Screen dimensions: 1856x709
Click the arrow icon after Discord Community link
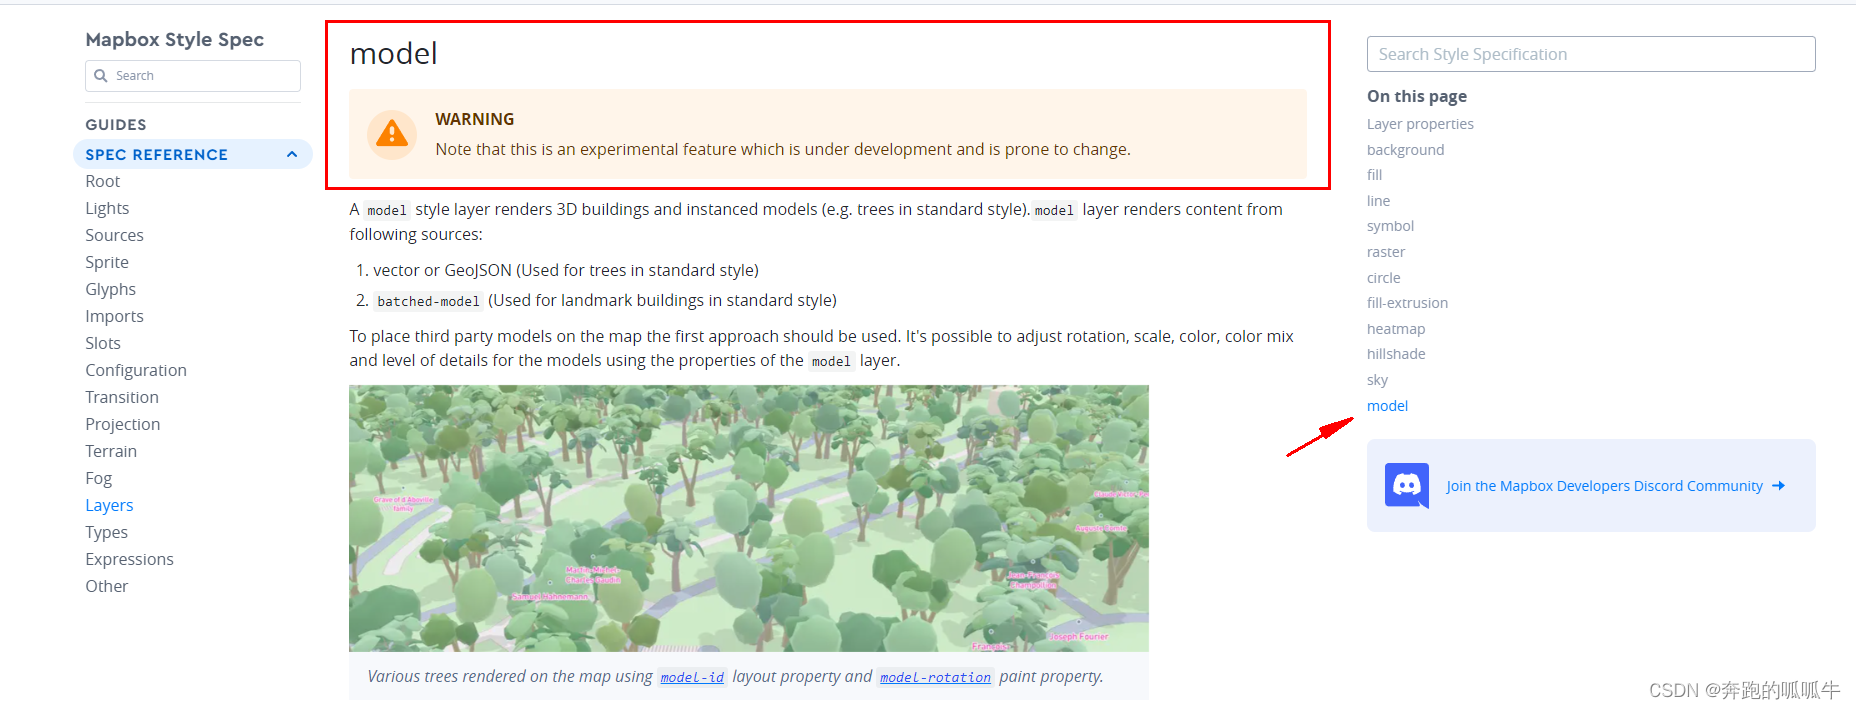point(1778,486)
